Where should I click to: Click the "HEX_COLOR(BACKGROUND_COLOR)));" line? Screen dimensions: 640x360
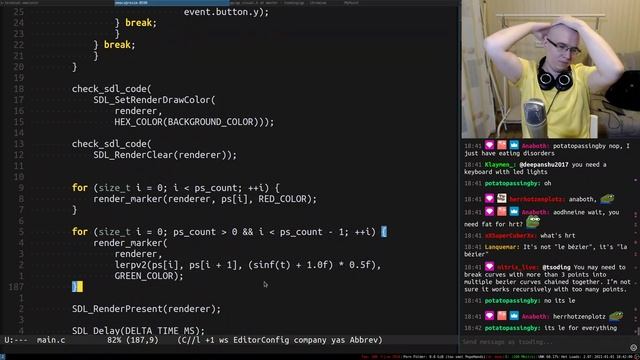pos(194,122)
